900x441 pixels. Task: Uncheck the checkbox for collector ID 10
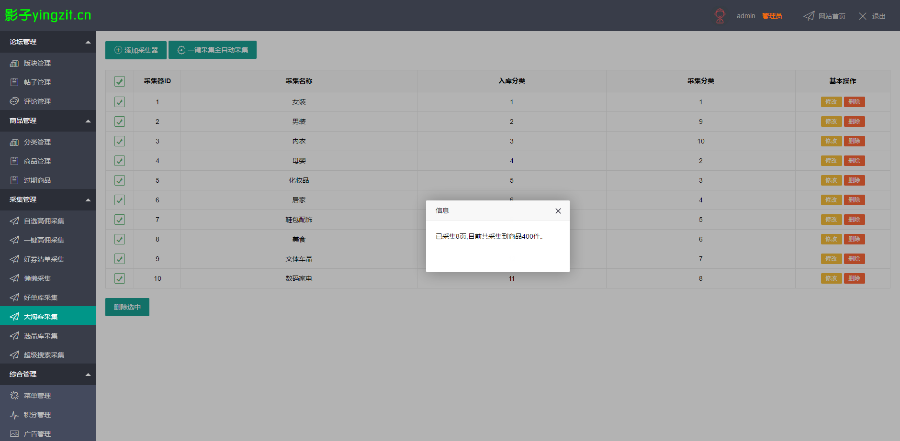point(119,278)
